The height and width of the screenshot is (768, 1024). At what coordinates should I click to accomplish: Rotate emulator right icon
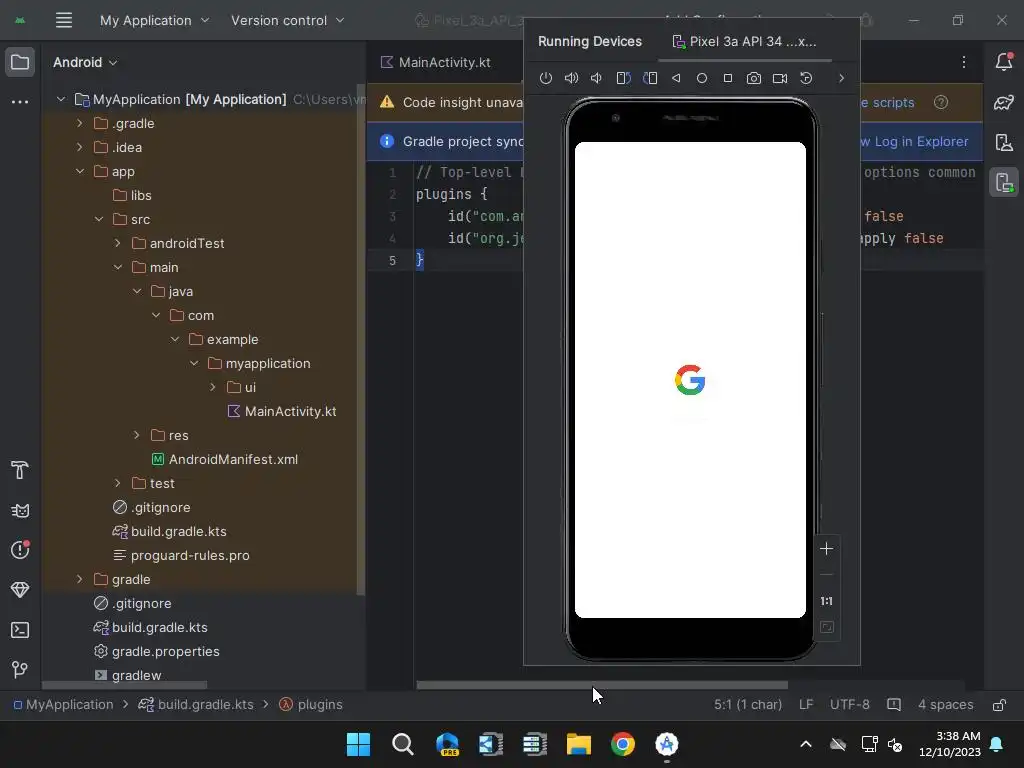pyautogui.click(x=650, y=78)
